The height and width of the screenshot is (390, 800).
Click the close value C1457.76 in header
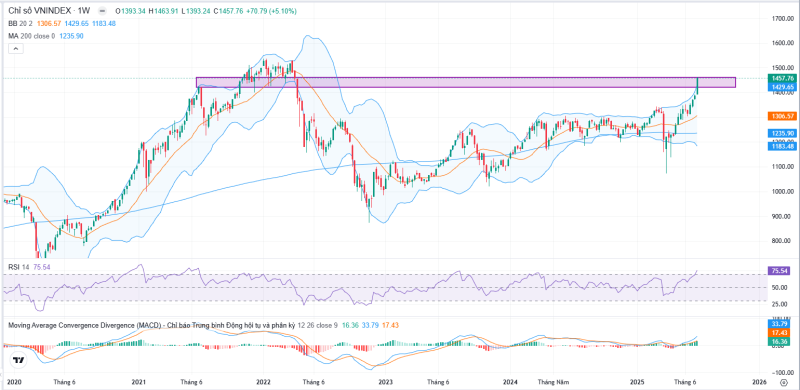pyautogui.click(x=228, y=11)
